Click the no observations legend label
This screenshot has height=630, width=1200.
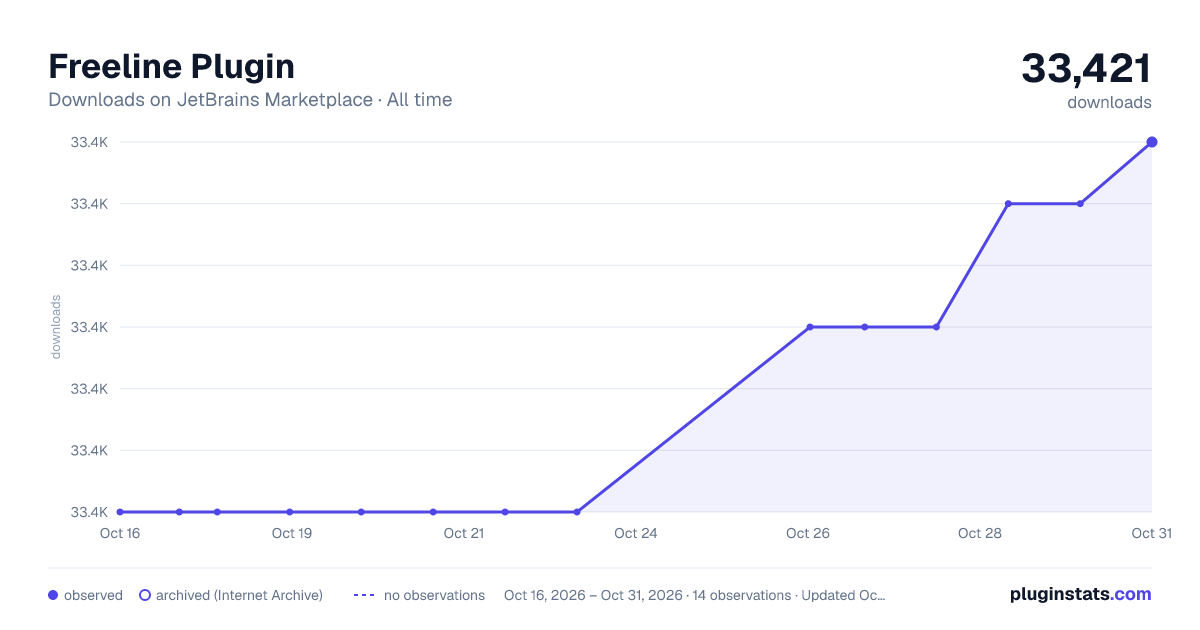tap(434, 595)
